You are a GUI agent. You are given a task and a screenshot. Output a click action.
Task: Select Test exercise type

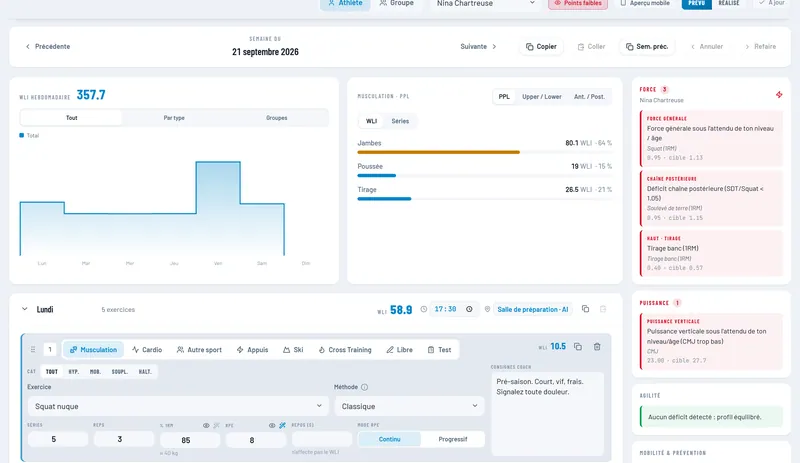point(439,350)
